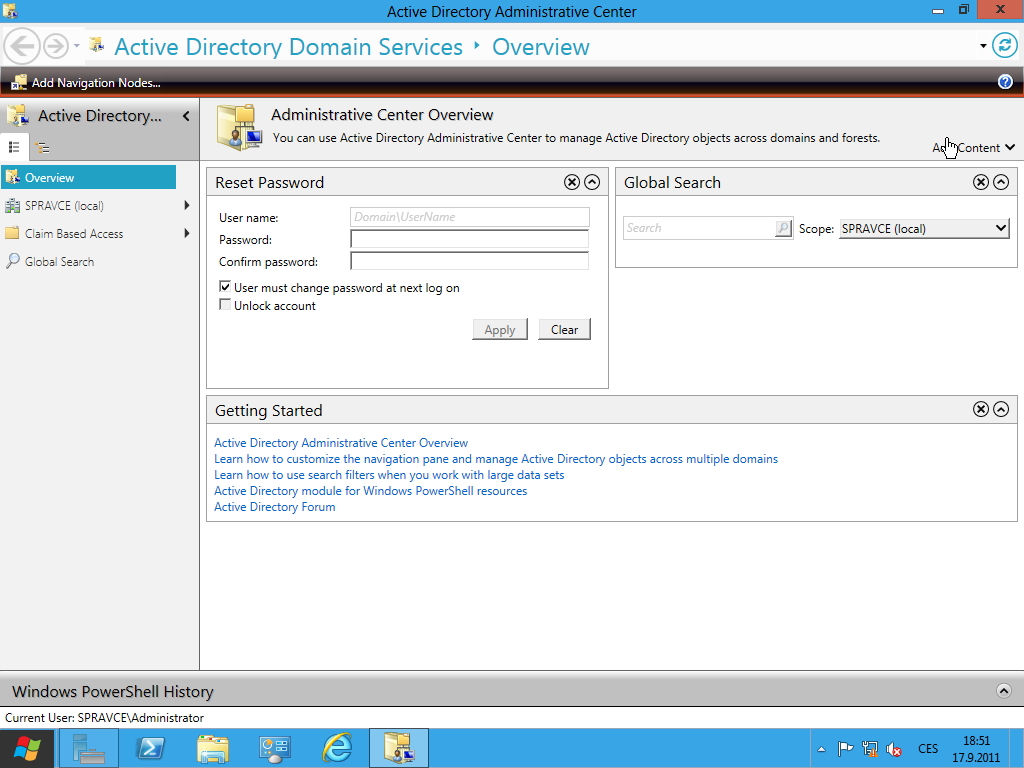
Task: Select the list view navigation icon
Action: 15,147
